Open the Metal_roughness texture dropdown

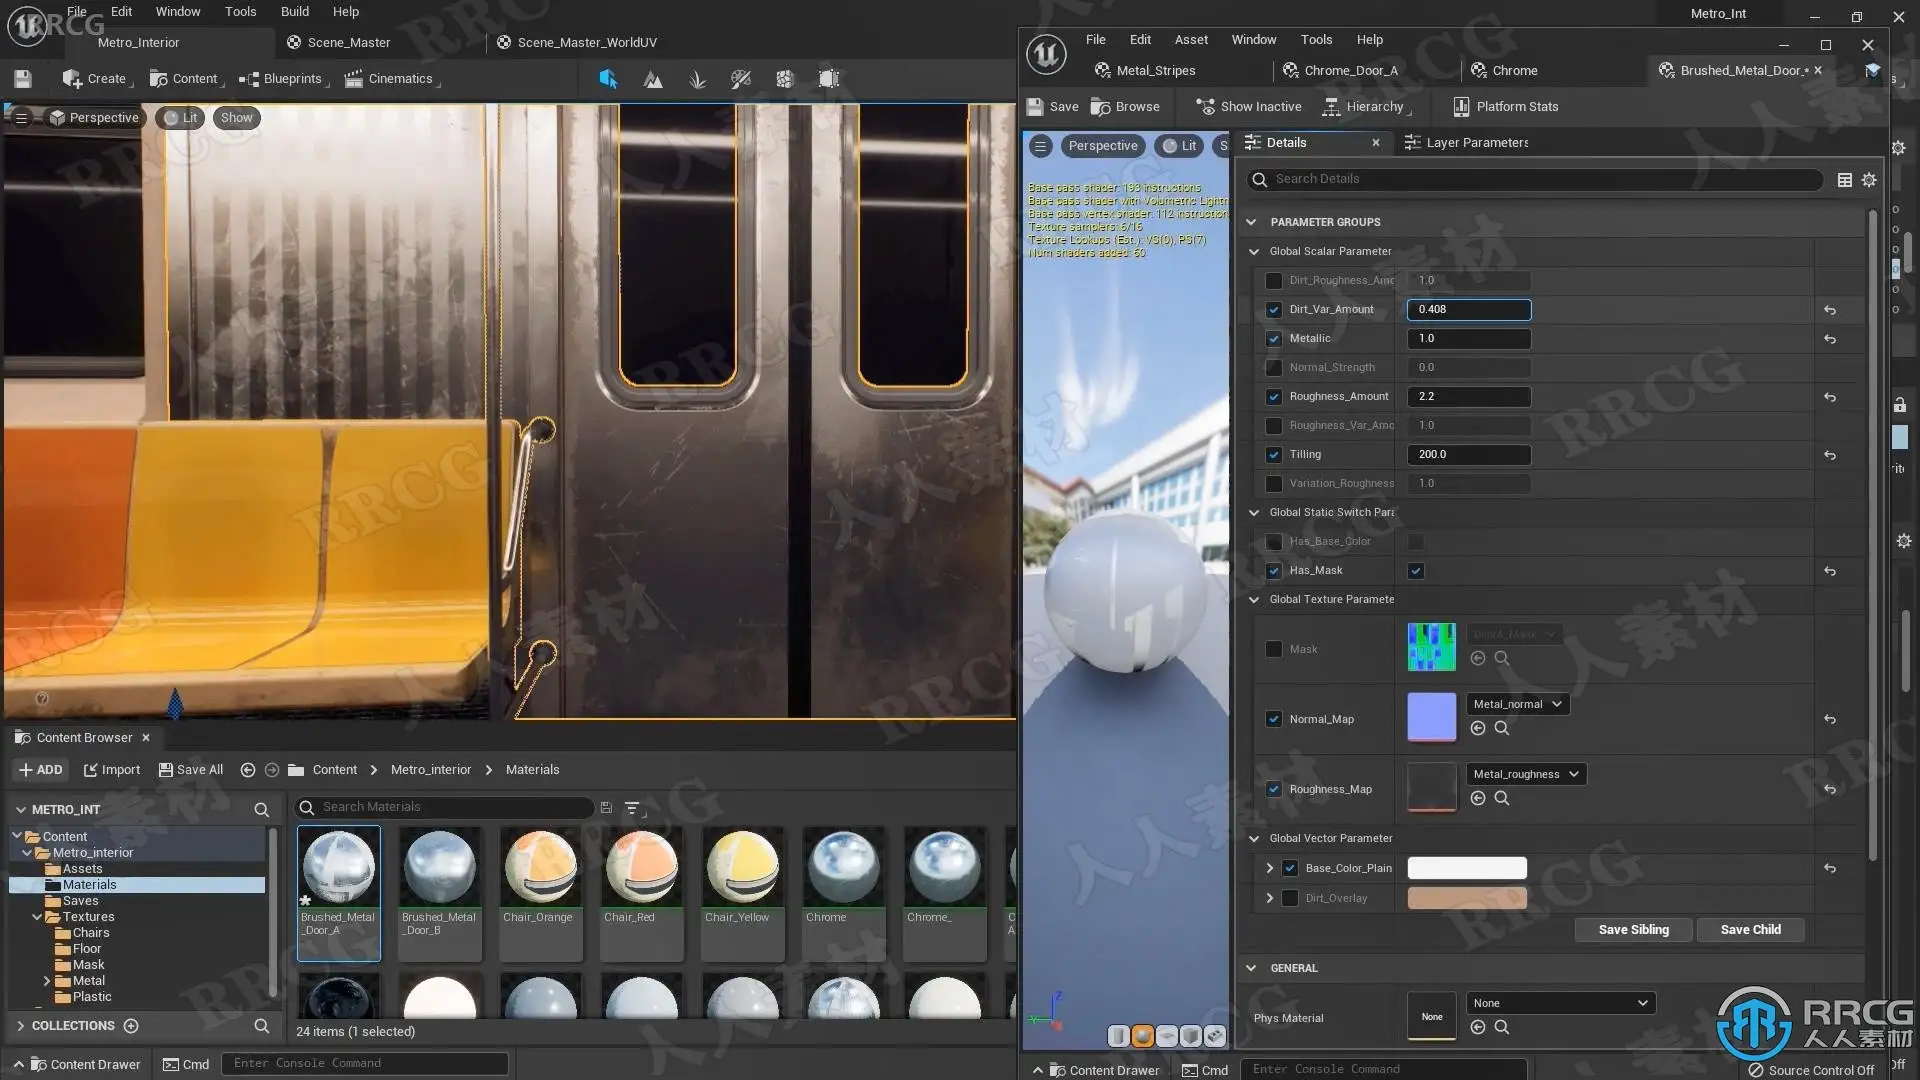[1525, 774]
